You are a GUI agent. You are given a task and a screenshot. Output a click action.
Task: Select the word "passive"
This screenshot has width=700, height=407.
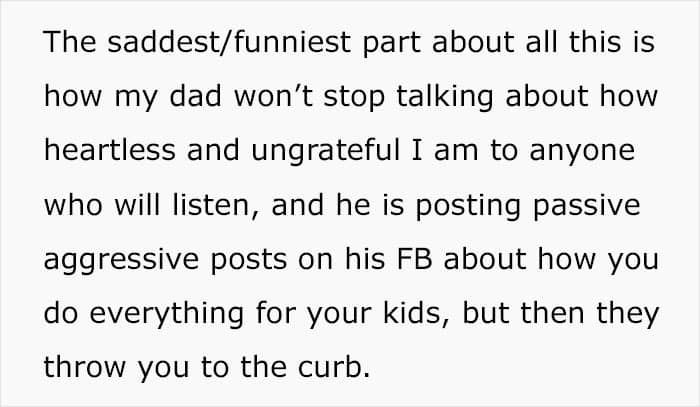587,206
